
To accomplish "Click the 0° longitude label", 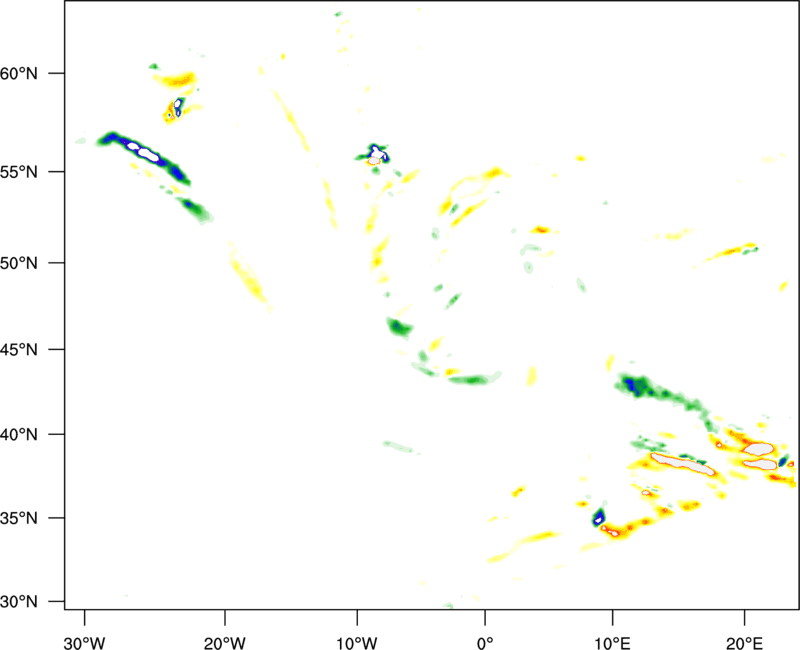I will (x=485, y=643).
